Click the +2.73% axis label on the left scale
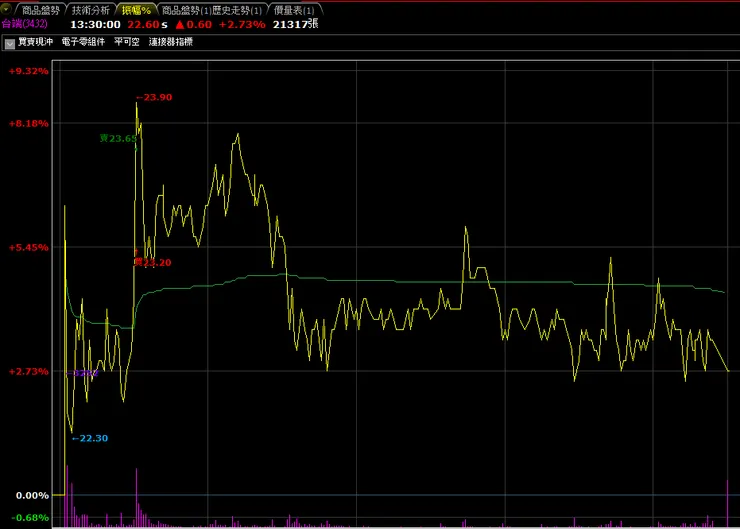Viewport: 740px width, 529px height. 29,372
